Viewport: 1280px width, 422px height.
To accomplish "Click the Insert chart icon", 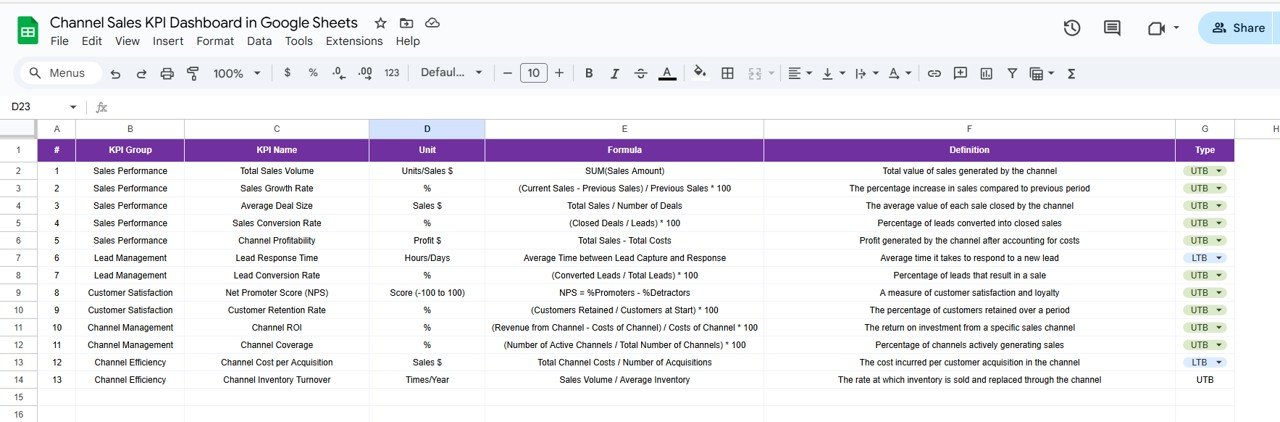I will pos(986,73).
